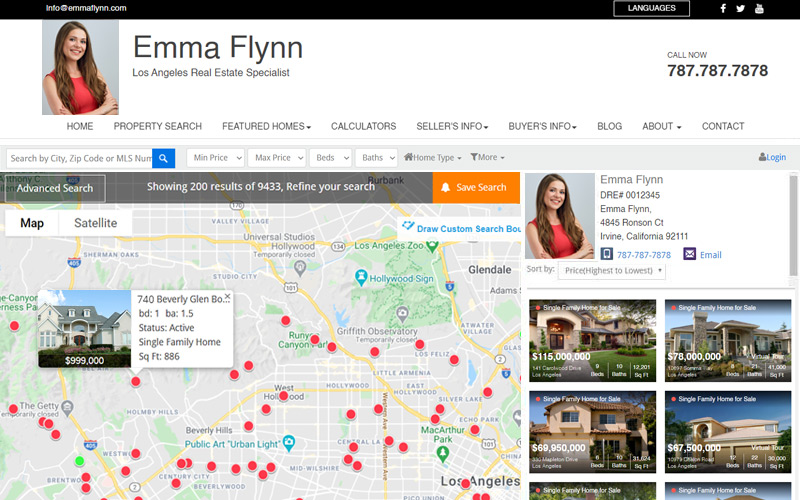This screenshot has height=500, width=800.
Task: Open the $115,000,000 listing thumbnail
Action: (x=592, y=340)
